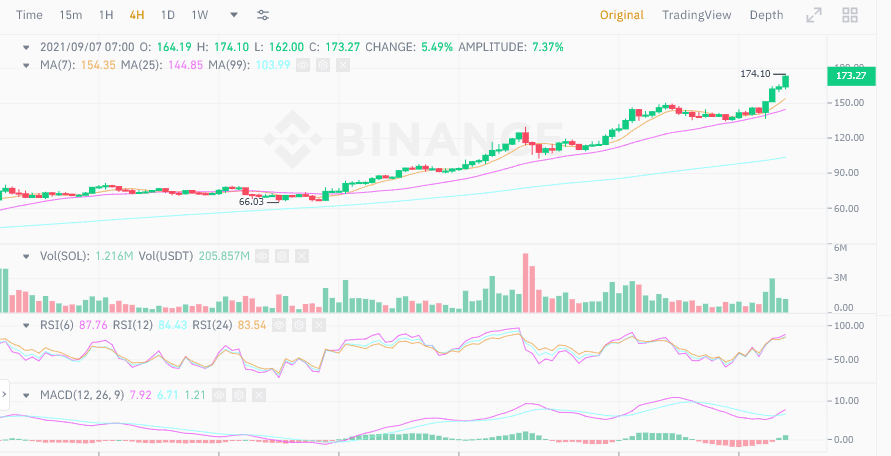Toggle MACD indicator visibility eye
Viewport: 891px width, 456px height.
coord(219,395)
